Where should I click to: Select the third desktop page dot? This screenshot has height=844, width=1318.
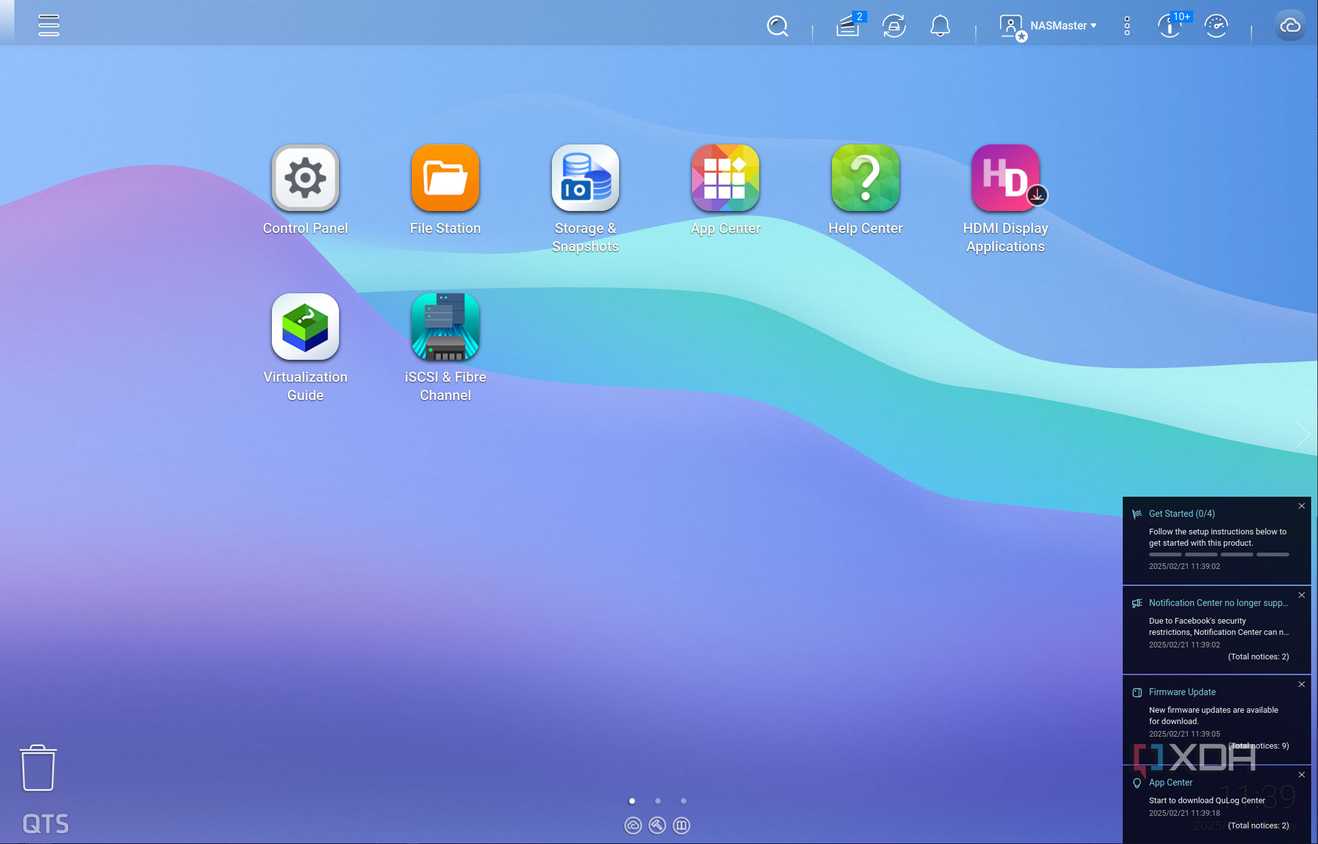pos(683,801)
